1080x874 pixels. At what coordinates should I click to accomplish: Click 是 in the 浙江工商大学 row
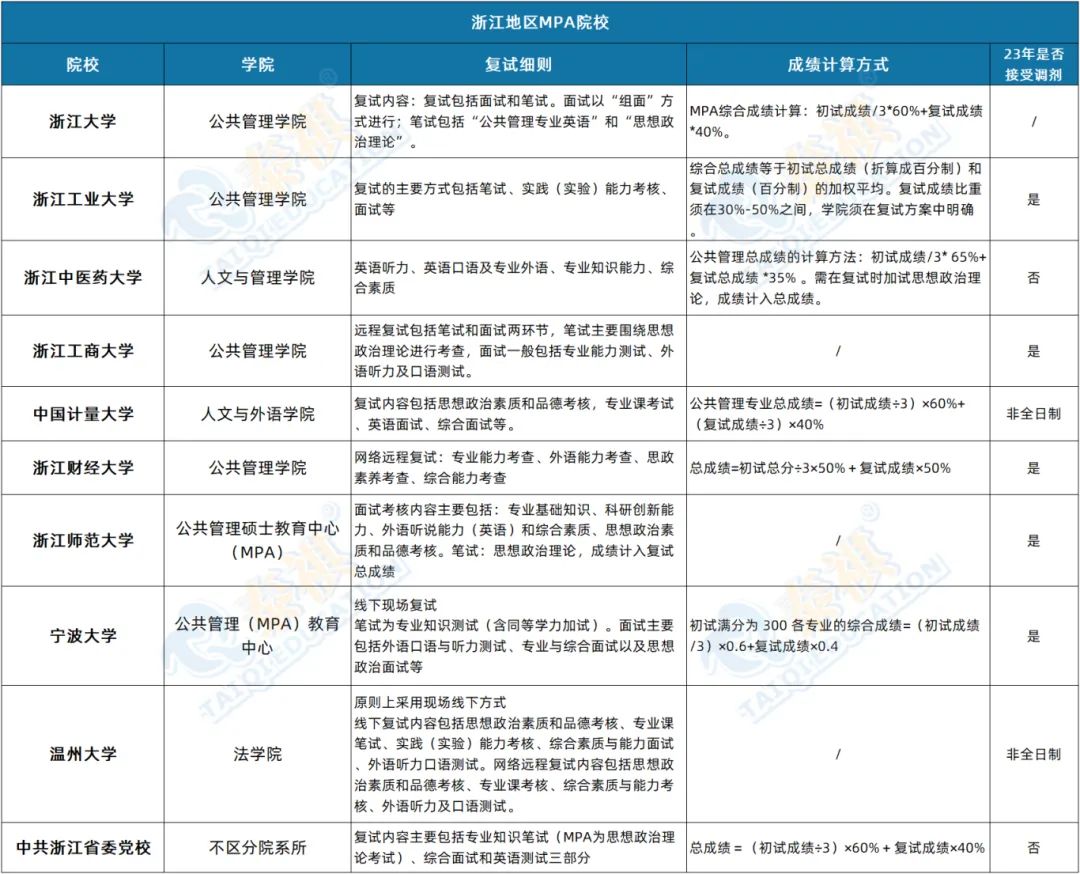point(1034,351)
